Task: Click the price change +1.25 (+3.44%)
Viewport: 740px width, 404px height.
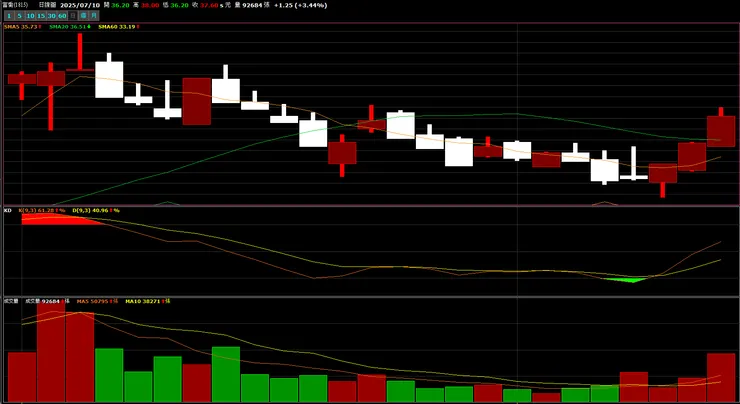Action: [x=301, y=5]
